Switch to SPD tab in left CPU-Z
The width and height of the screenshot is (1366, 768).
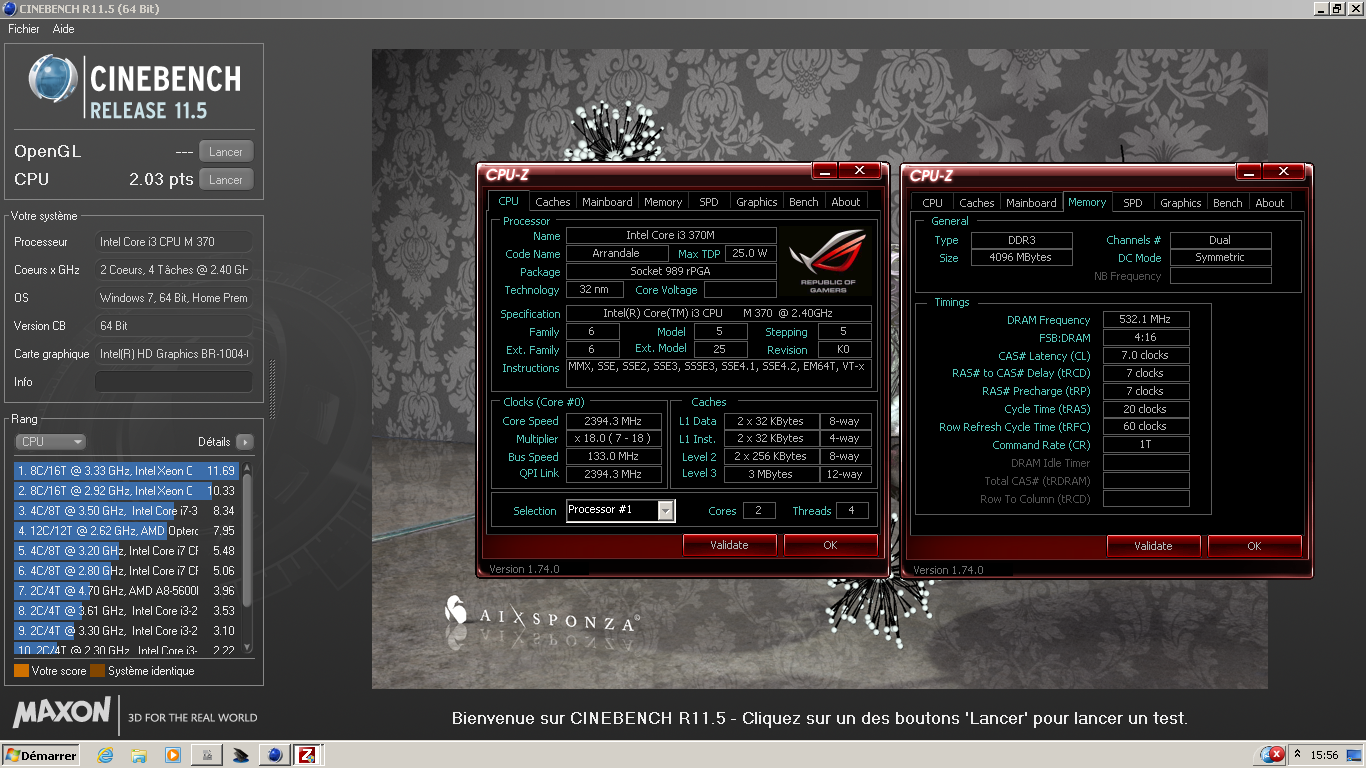[x=709, y=202]
